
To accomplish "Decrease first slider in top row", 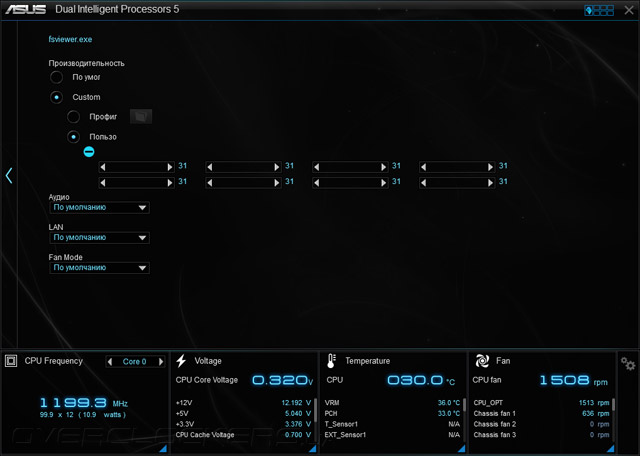I will click(103, 167).
